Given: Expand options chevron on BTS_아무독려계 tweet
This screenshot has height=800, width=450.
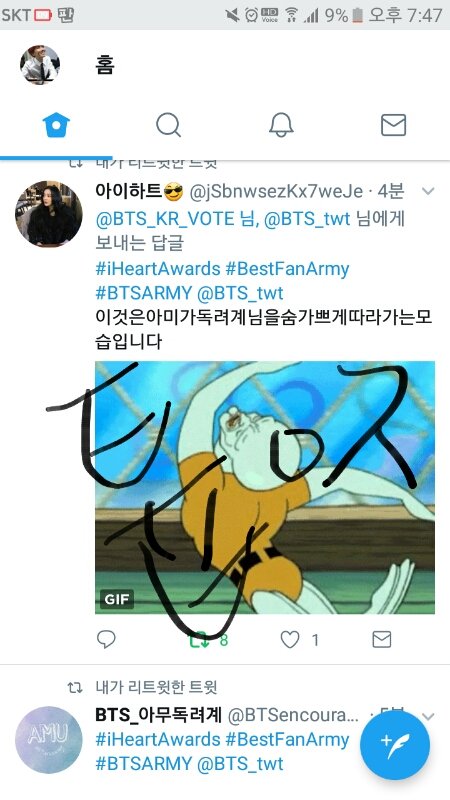Looking at the screenshot, I should (x=429, y=716).
